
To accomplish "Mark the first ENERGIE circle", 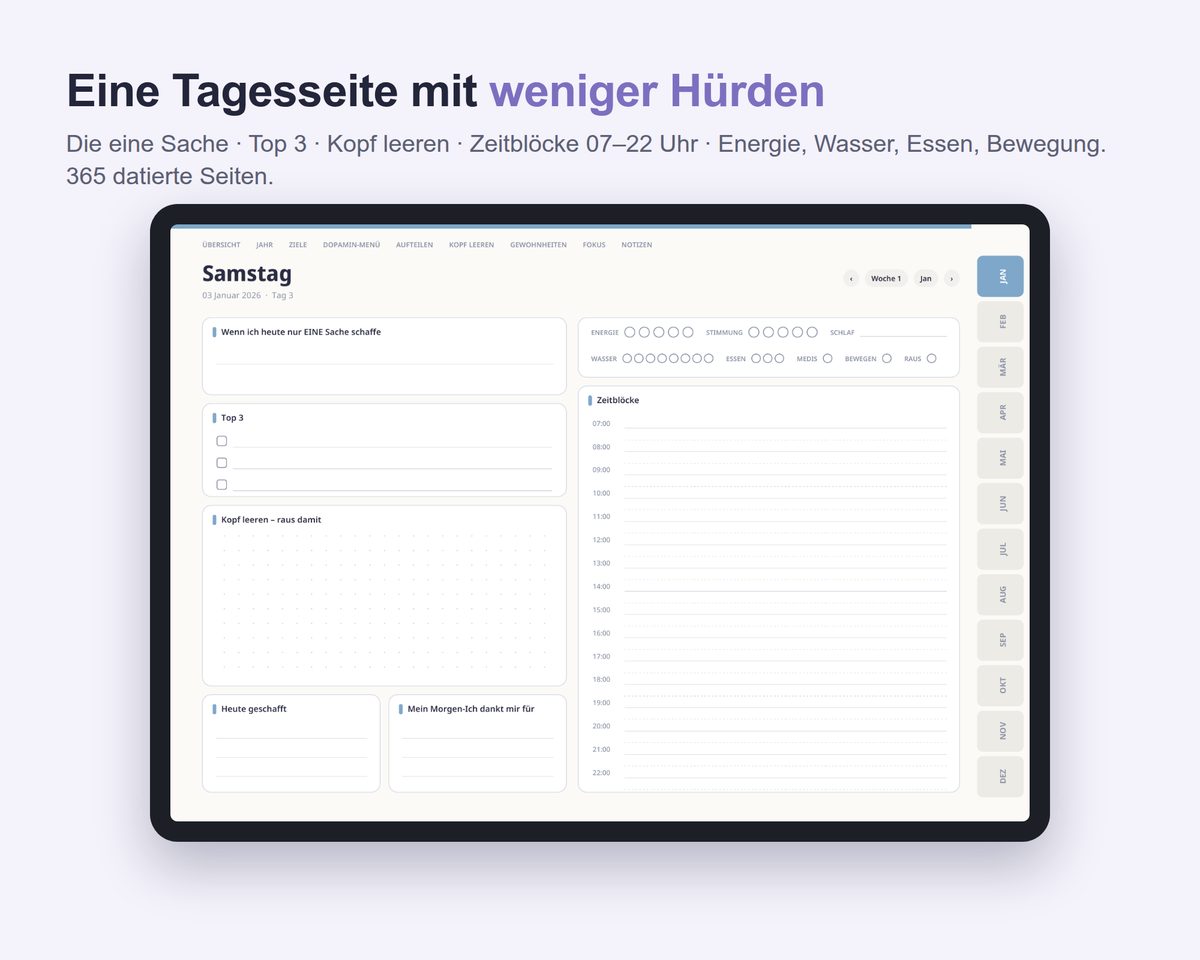I will tap(630, 332).
